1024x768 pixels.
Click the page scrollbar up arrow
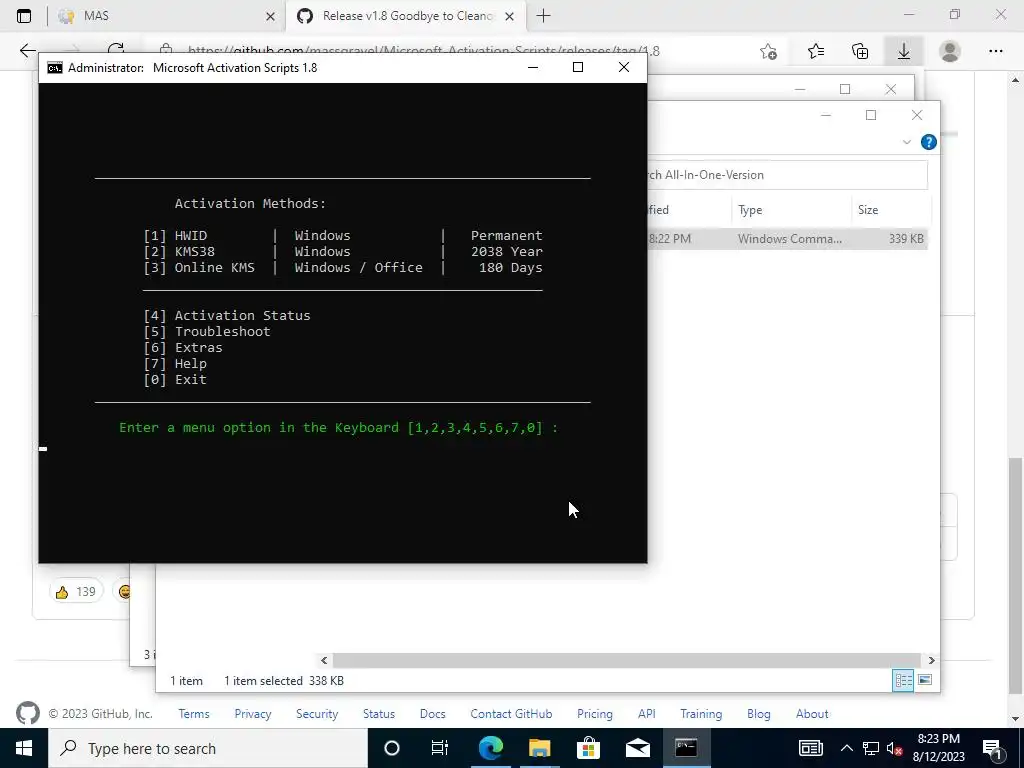[1015, 80]
